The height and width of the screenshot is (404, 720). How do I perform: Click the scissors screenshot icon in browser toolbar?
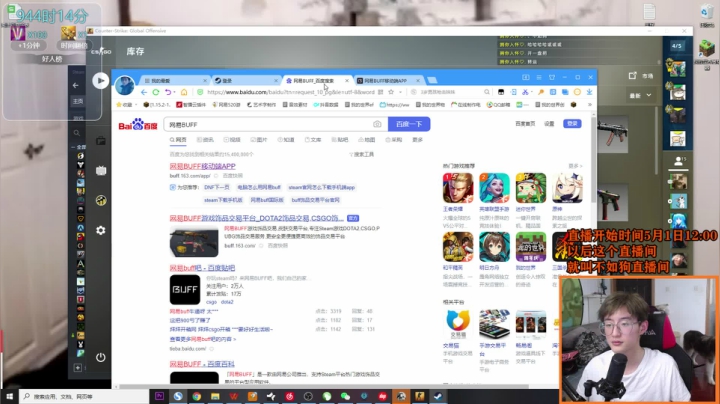525,92
